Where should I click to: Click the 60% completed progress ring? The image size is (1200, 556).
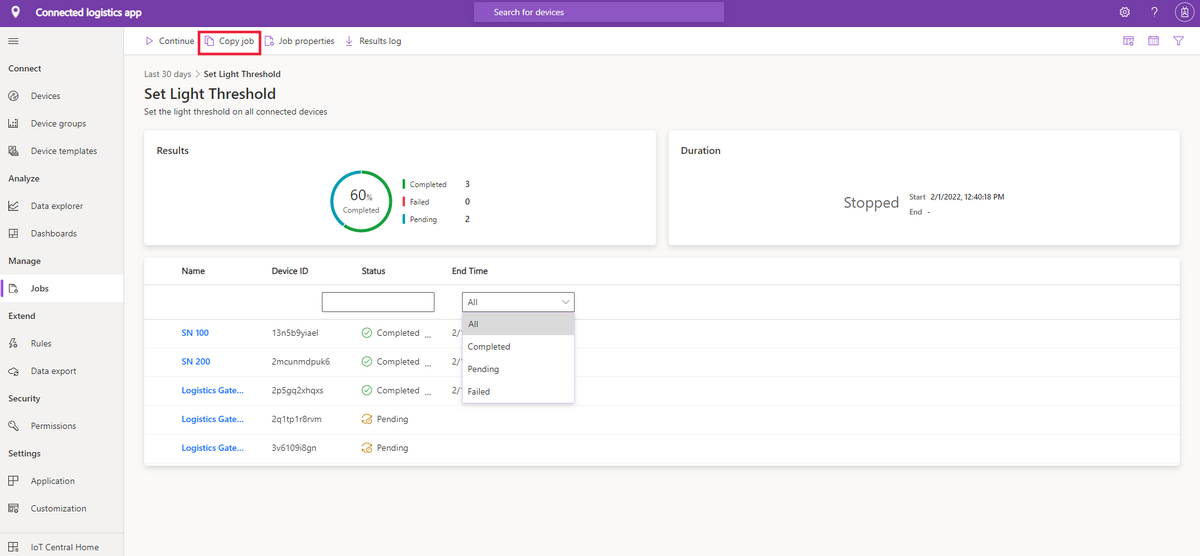[x=361, y=201]
